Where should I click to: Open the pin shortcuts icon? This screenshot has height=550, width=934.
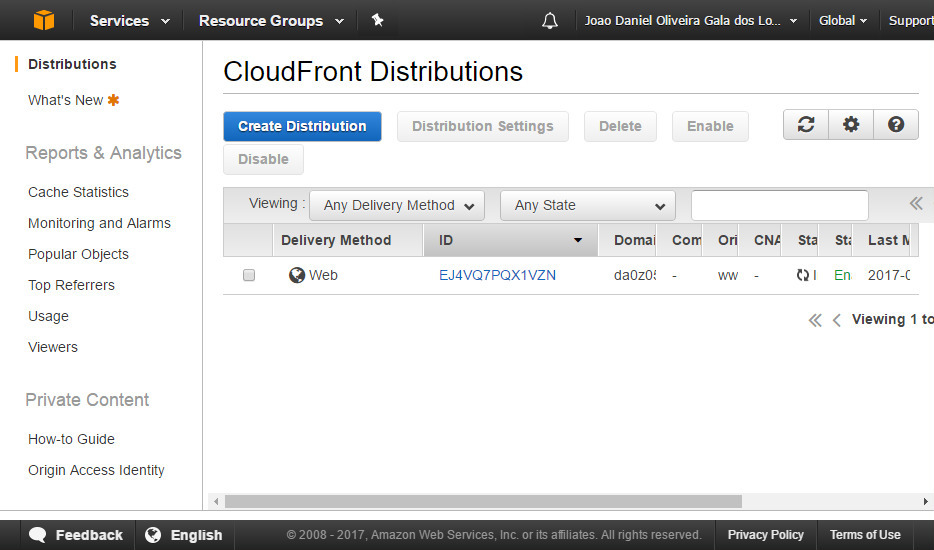(x=377, y=20)
